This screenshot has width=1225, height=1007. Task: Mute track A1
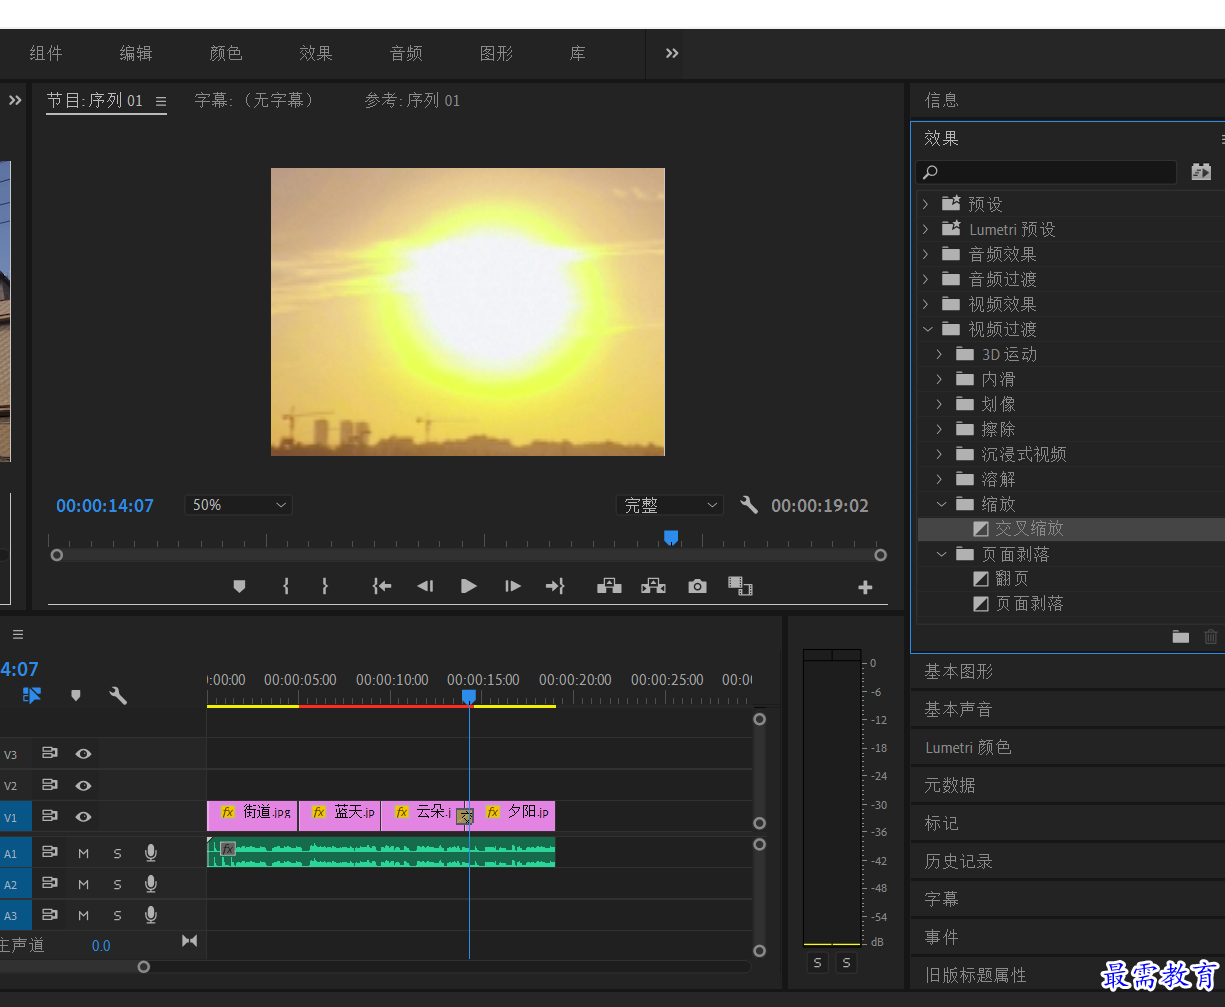tap(84, 853)
